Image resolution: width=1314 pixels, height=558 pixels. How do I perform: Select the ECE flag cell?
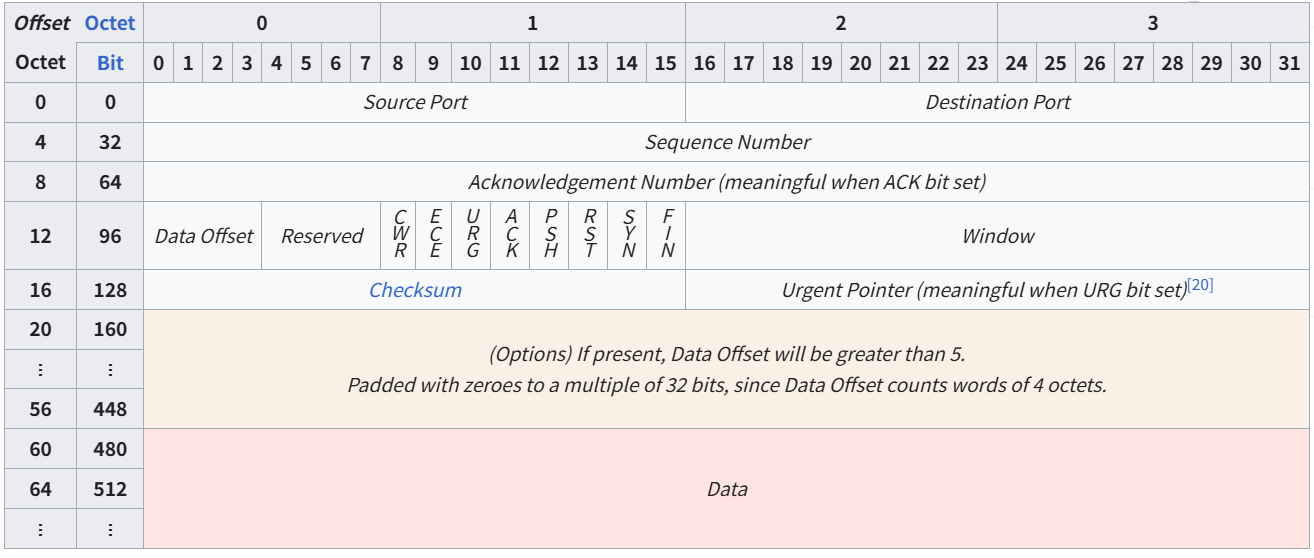click(x=435, y=235)
